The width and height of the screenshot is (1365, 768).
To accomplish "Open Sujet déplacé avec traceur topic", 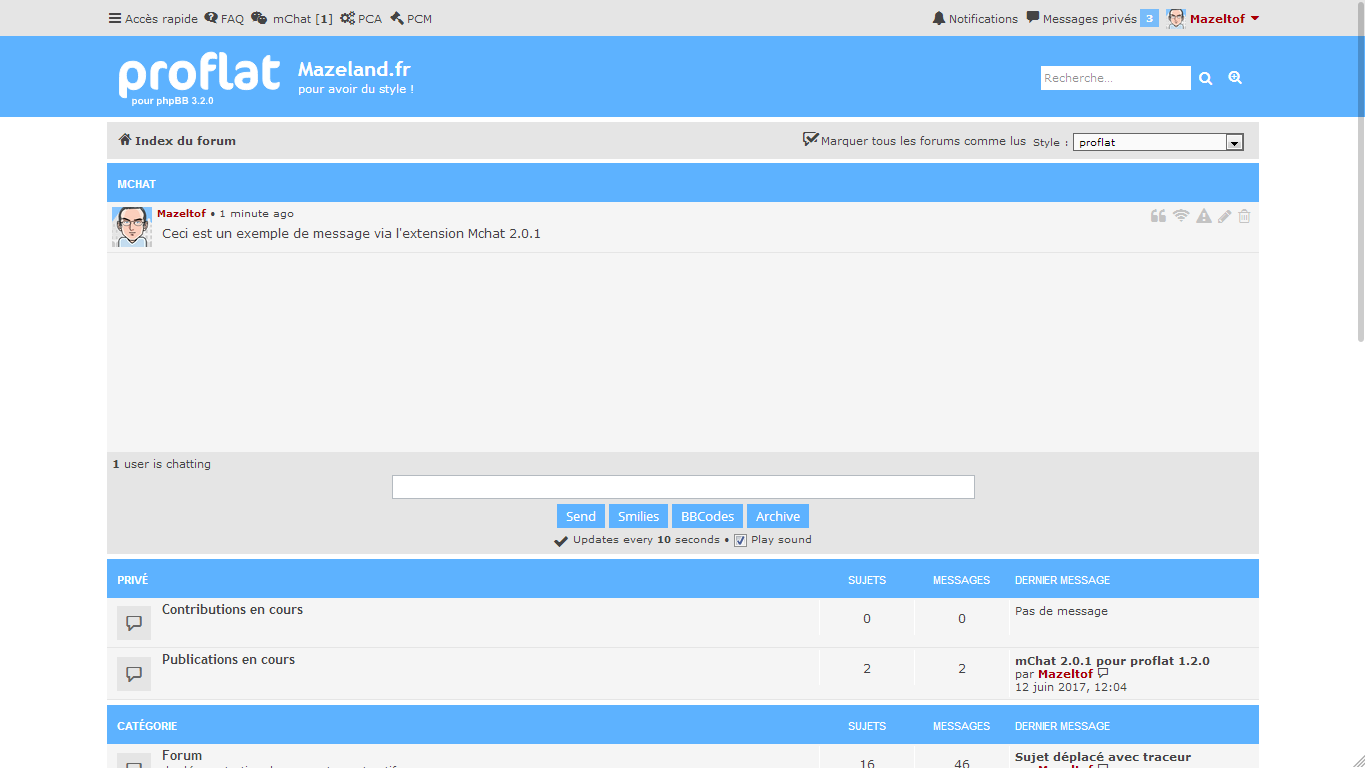I will [1103, 757].
